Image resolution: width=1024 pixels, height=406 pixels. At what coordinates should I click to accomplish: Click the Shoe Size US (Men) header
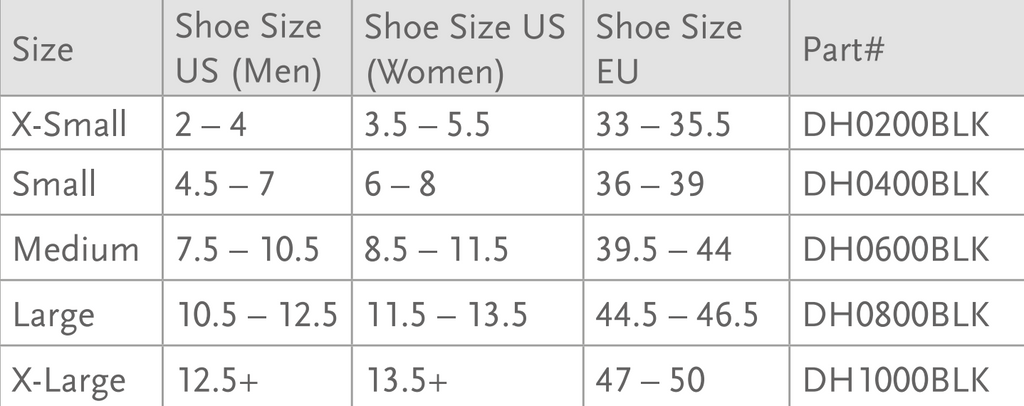pyautogui.click(x=248, y=49)
